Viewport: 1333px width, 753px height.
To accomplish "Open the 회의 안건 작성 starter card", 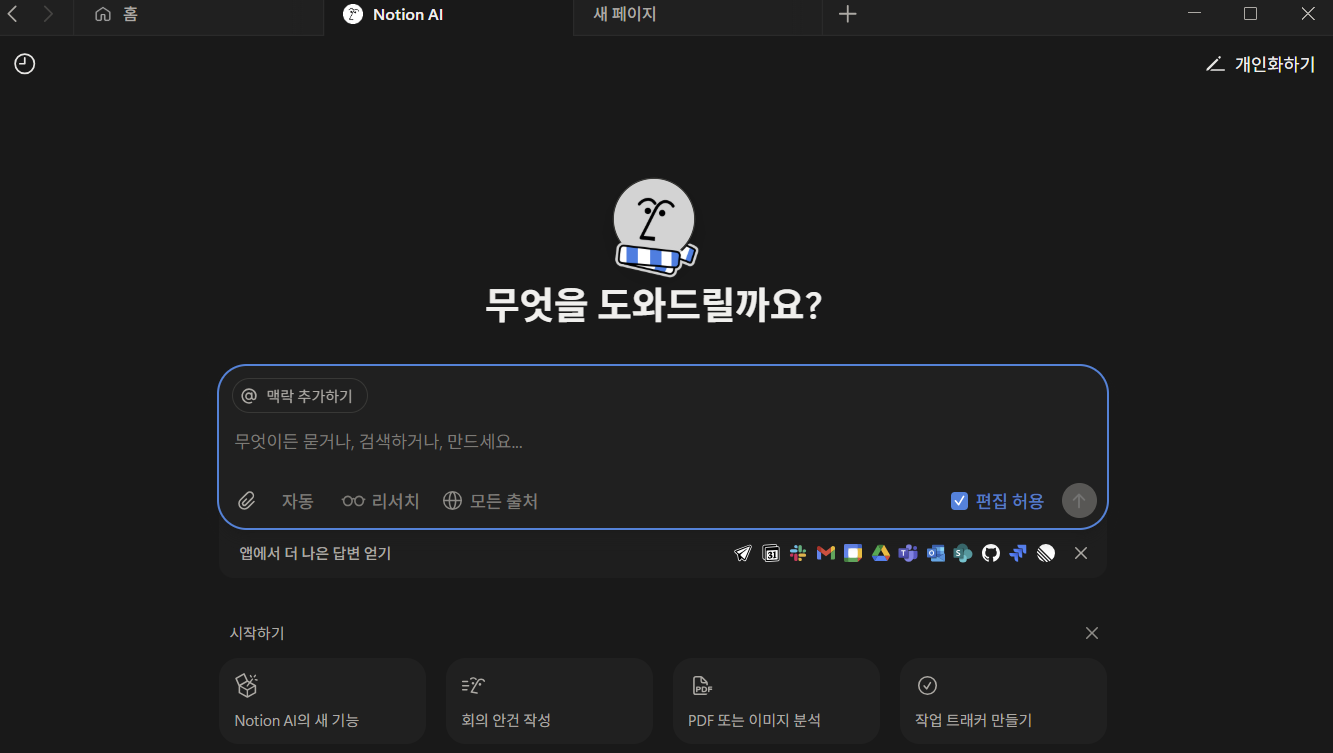I will 549,700.
